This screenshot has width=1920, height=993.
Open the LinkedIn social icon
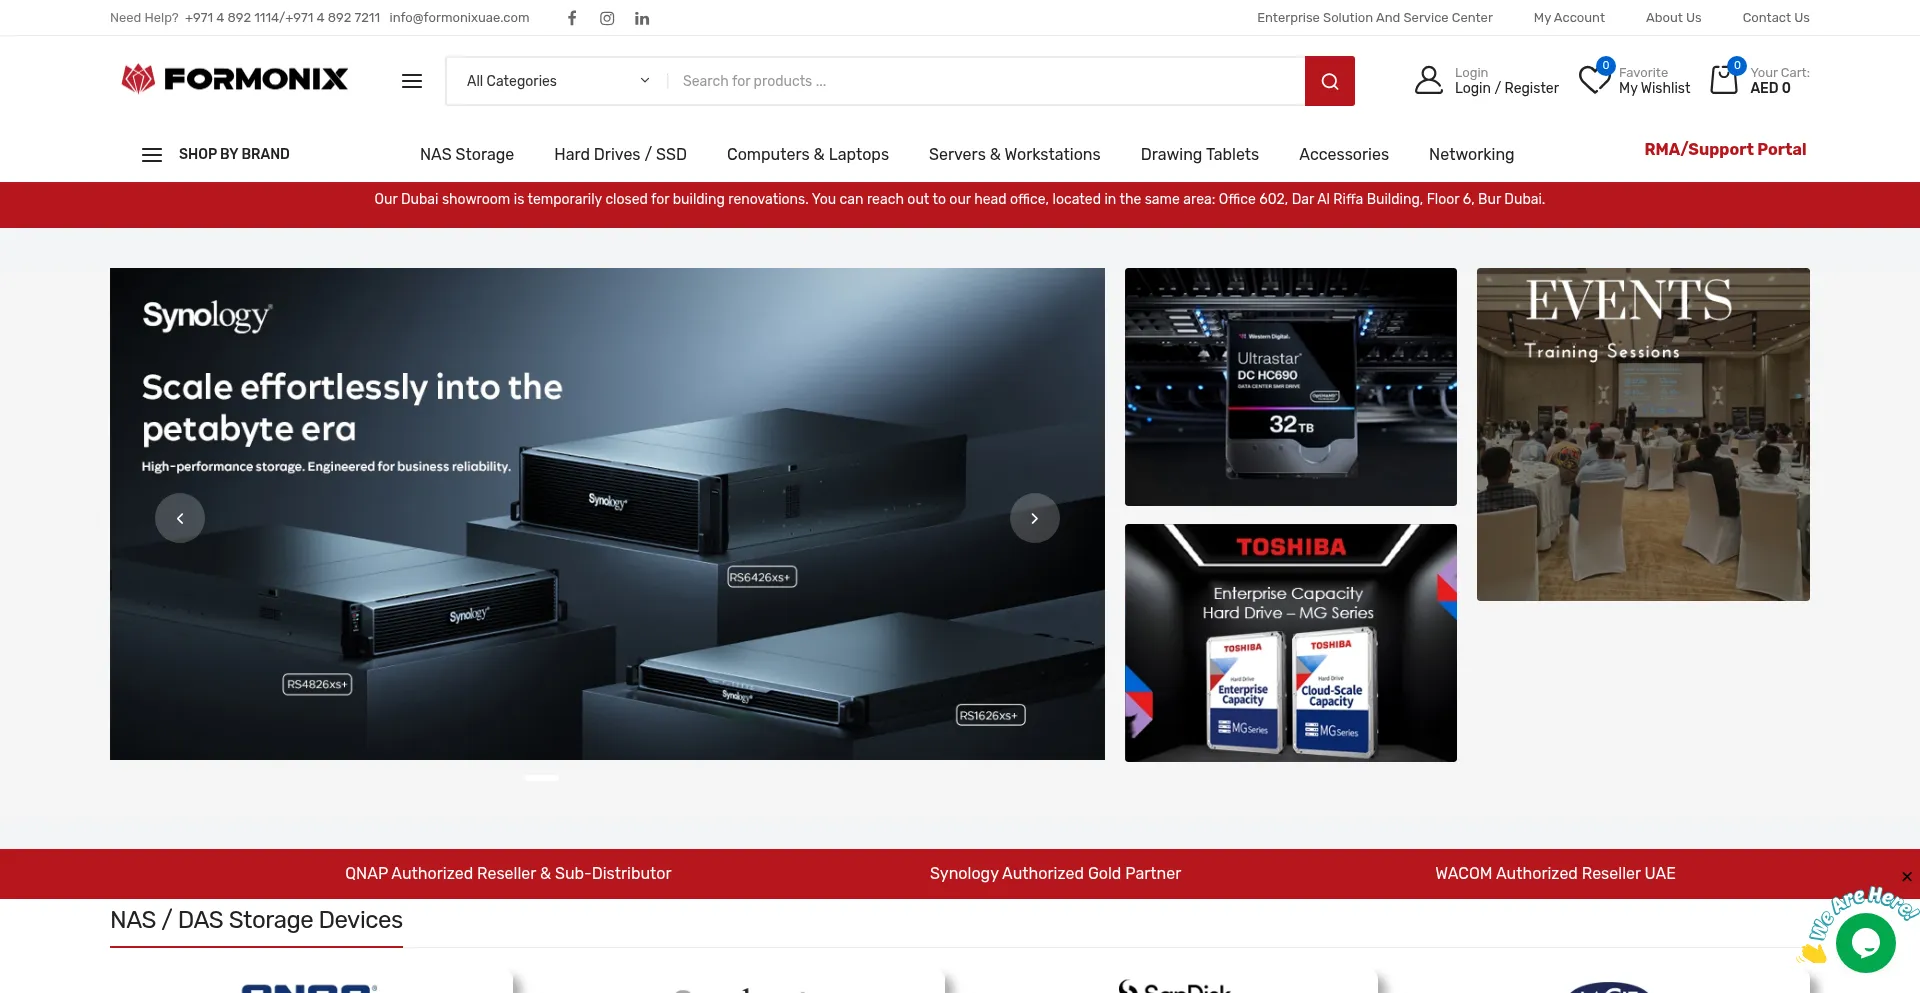[642, 18]
